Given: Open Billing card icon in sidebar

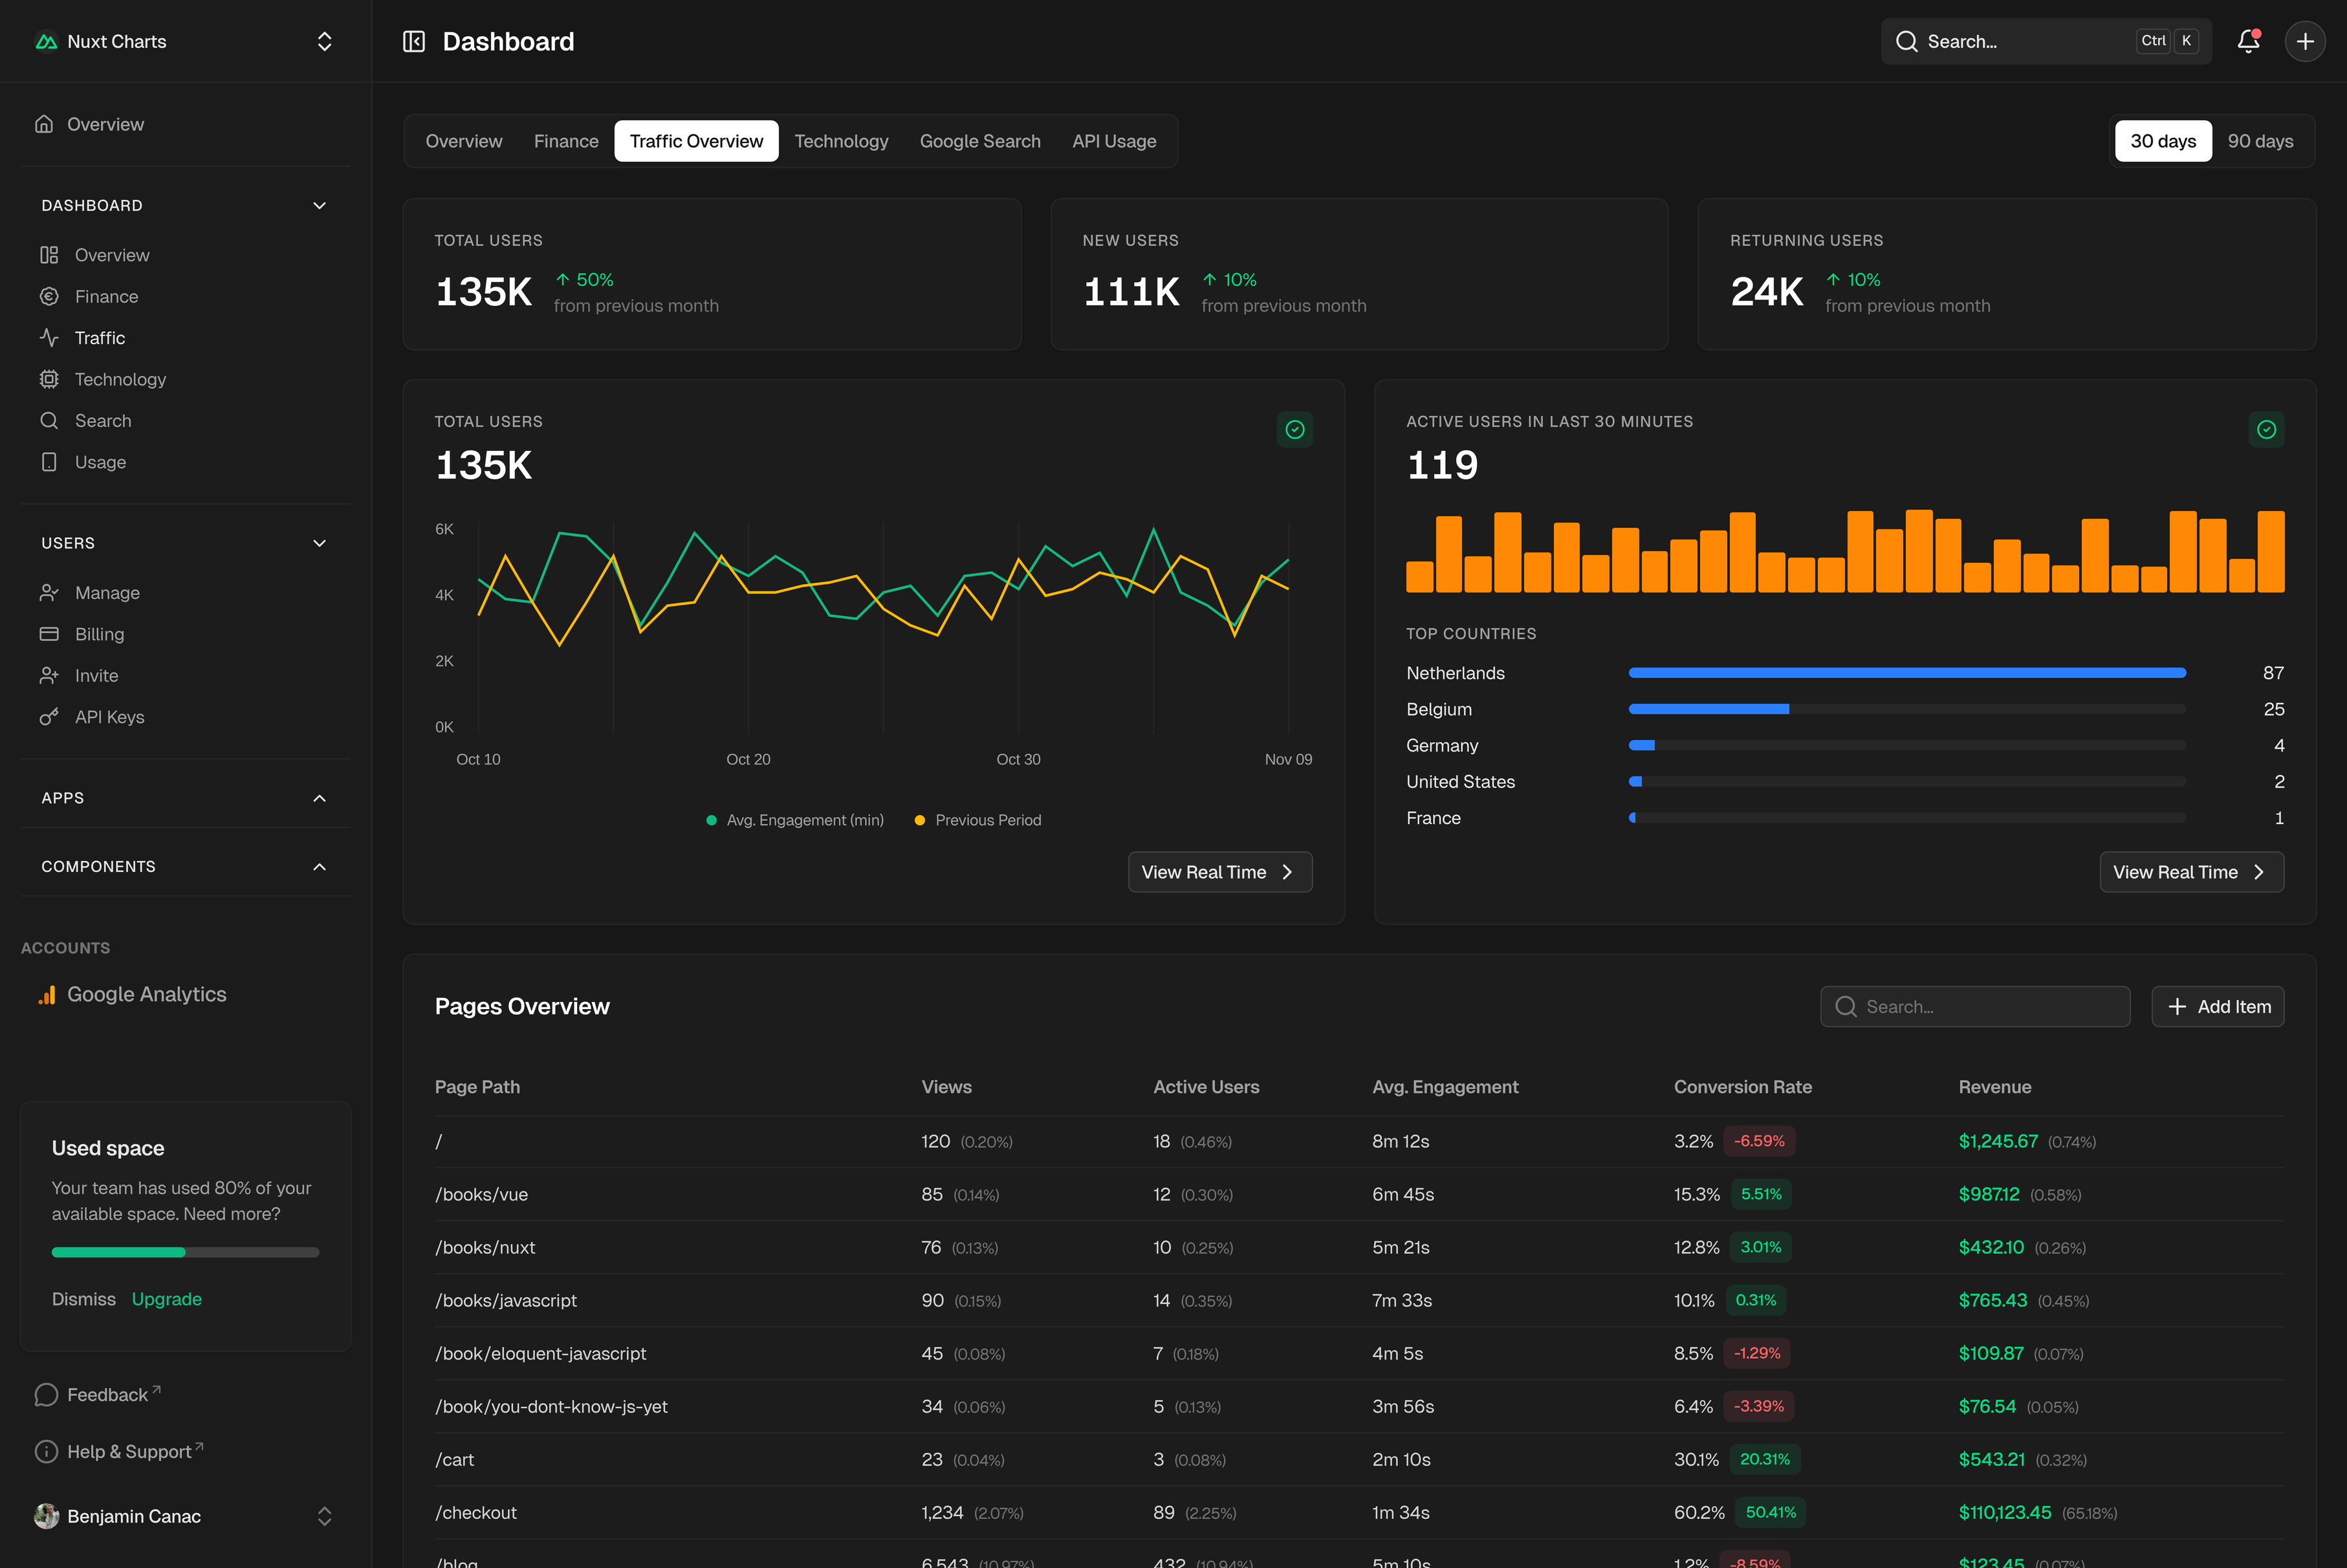Looking at the screenshot, I should (49, 634).
